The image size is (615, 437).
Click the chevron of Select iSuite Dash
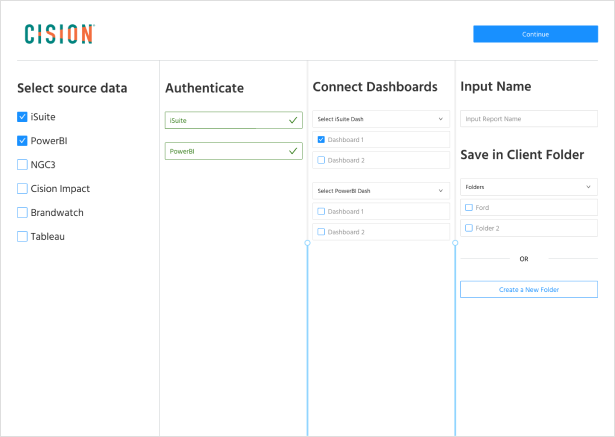(x=440, y=119)
